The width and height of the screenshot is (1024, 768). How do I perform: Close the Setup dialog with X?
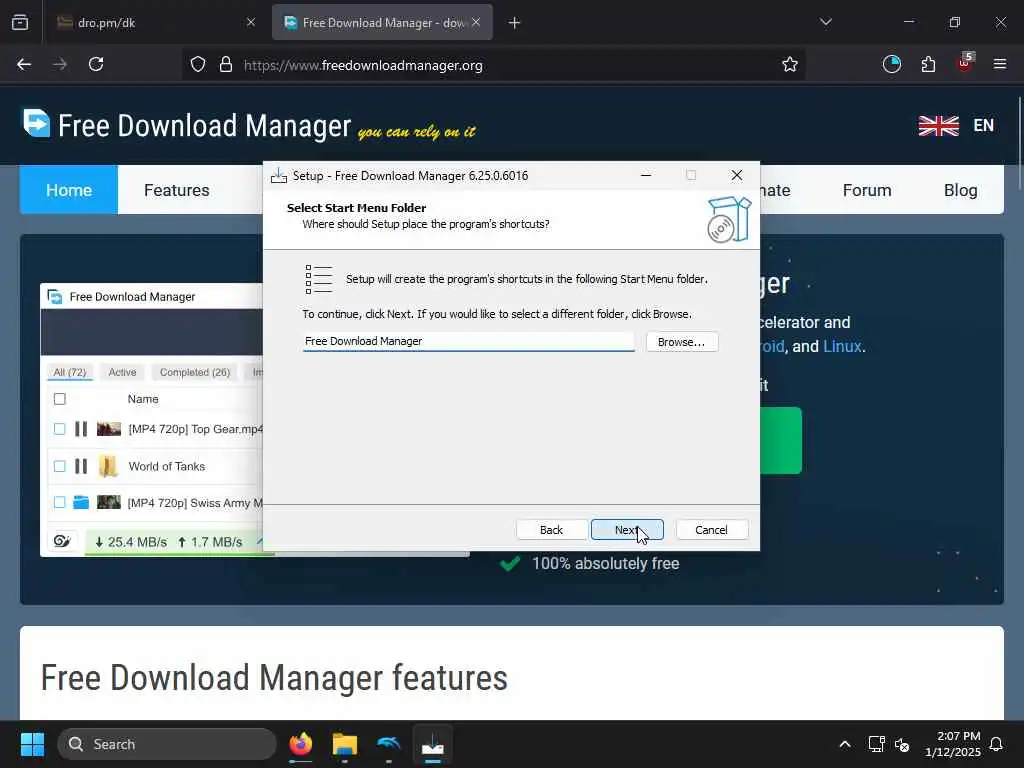click(737, 175)
